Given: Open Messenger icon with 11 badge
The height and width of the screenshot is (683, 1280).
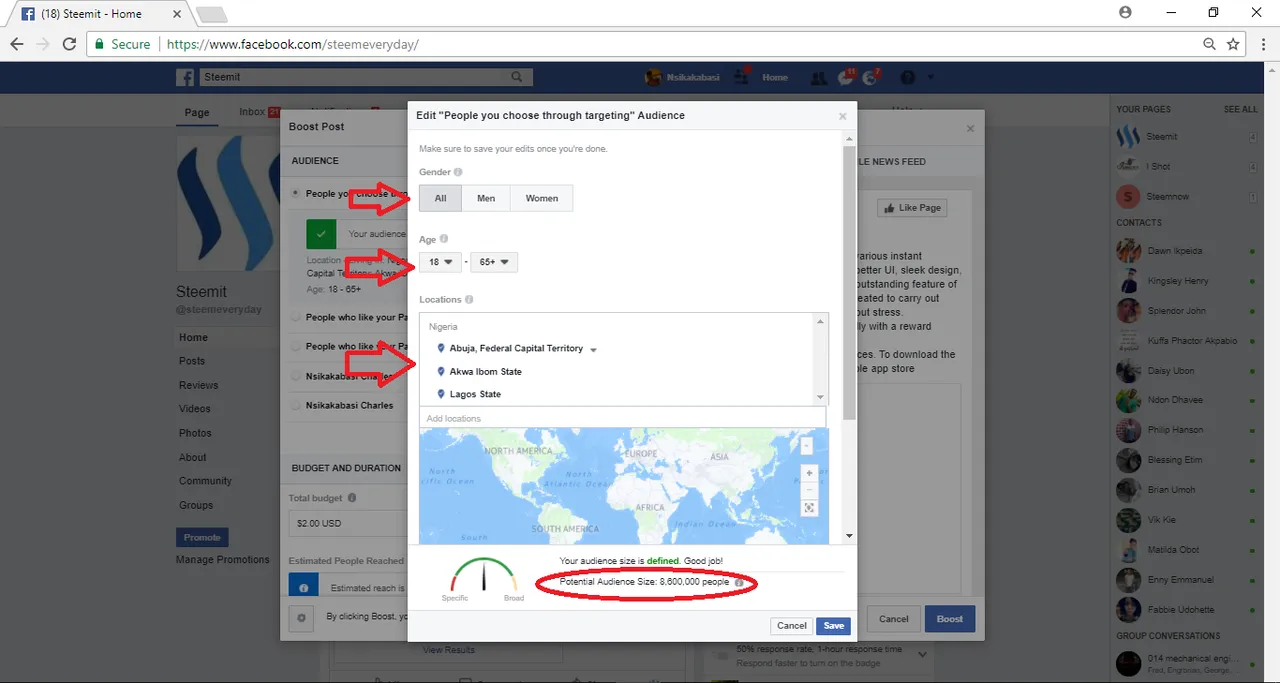Looking at the screenshot, I should tap(846, 77).
